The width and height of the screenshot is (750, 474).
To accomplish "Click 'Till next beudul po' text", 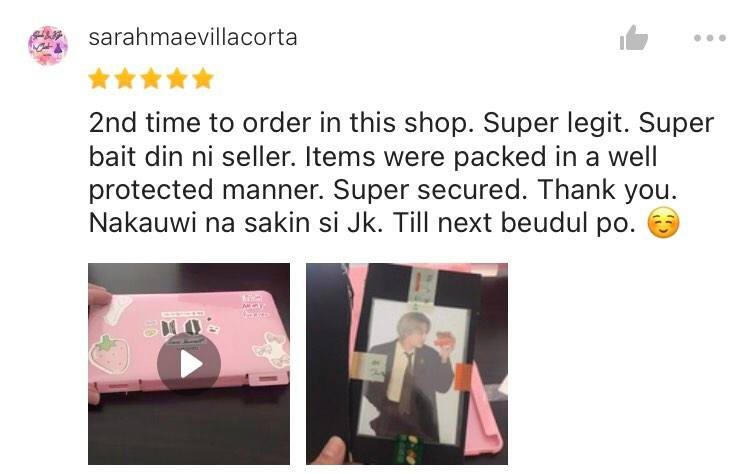I will [514, 223].
